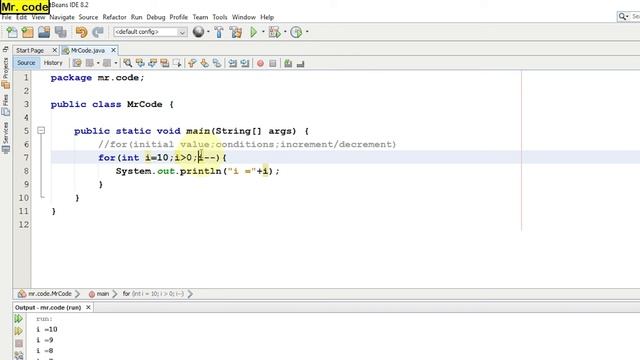
Task: Switch to the Start Page tab
Action: 30,50
